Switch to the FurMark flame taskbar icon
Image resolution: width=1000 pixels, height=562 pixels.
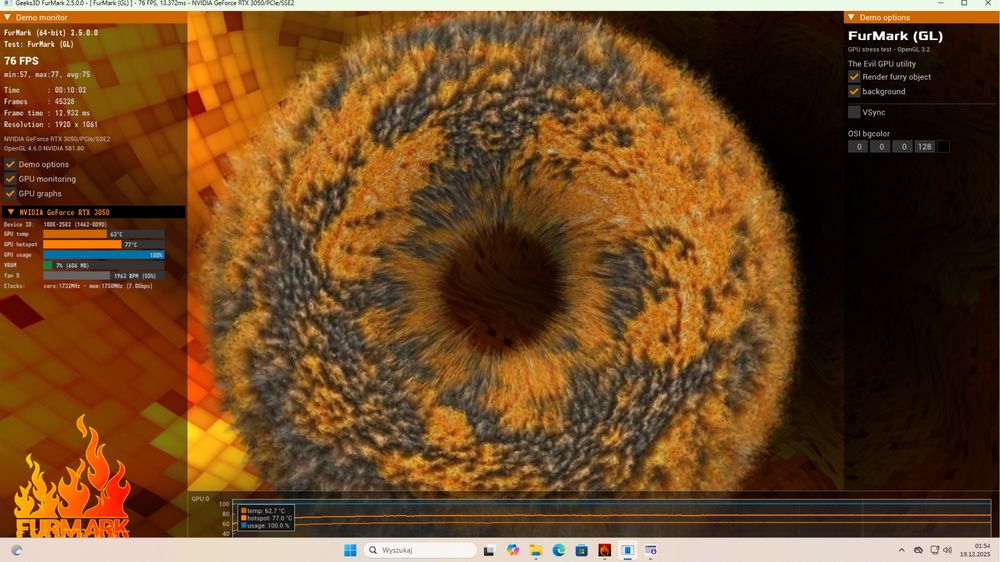(605, 550)
